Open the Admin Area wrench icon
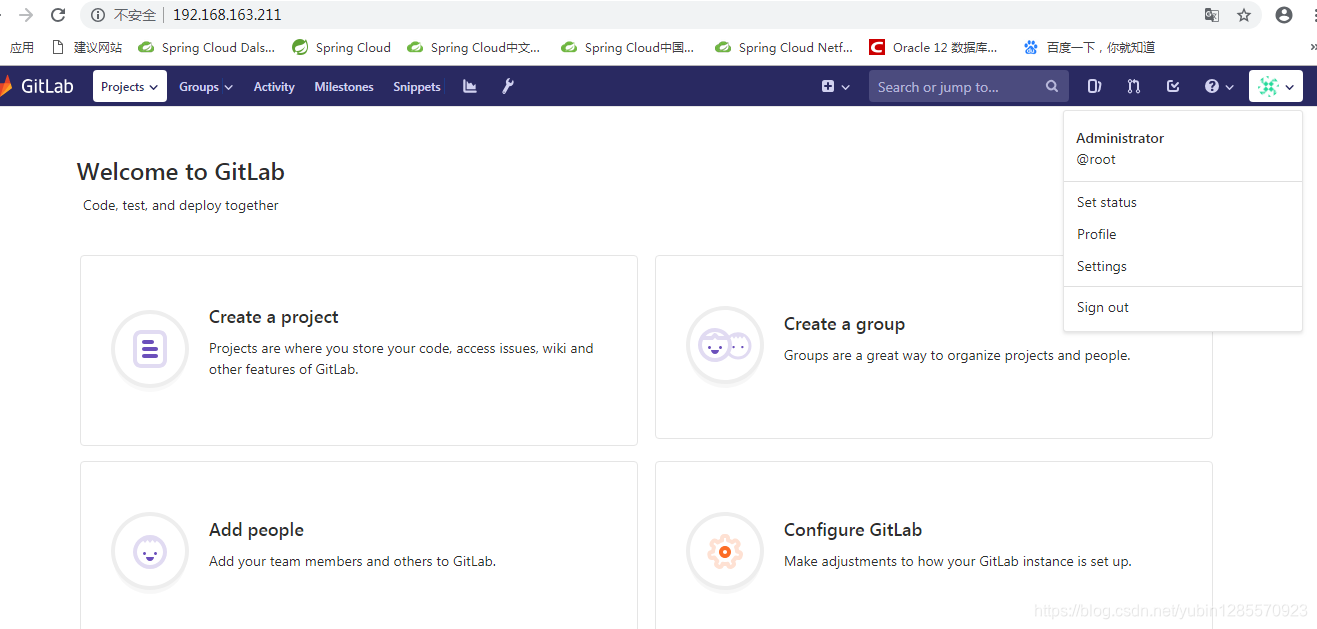Viewport: 1317px width, 629px height. click(508, 87)
